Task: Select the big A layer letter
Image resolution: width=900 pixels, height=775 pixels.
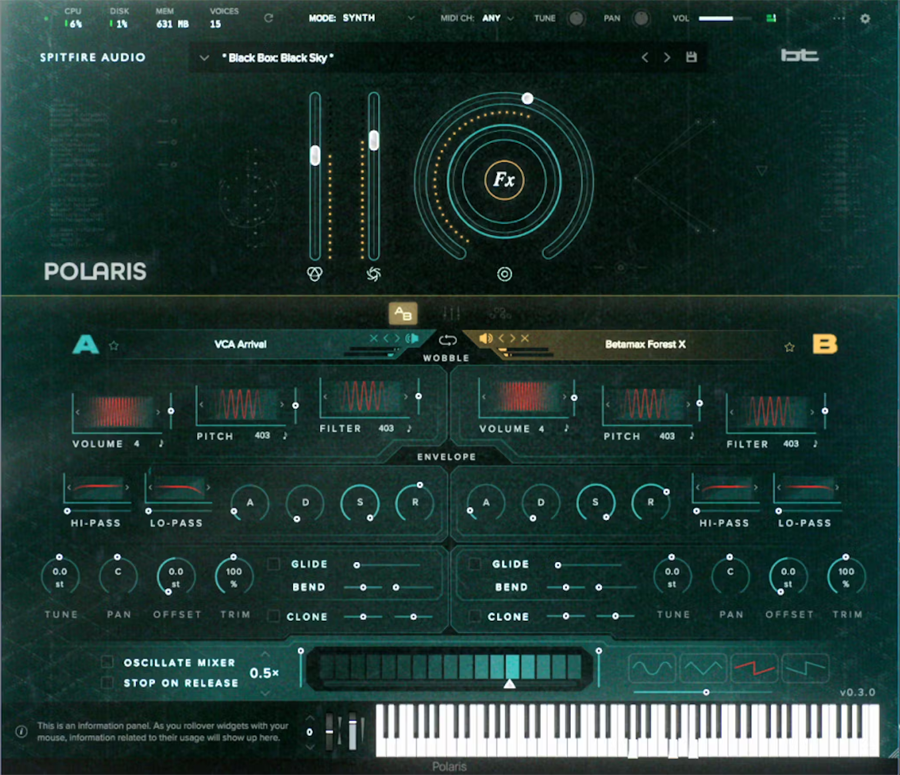Action: click(86, 344)
